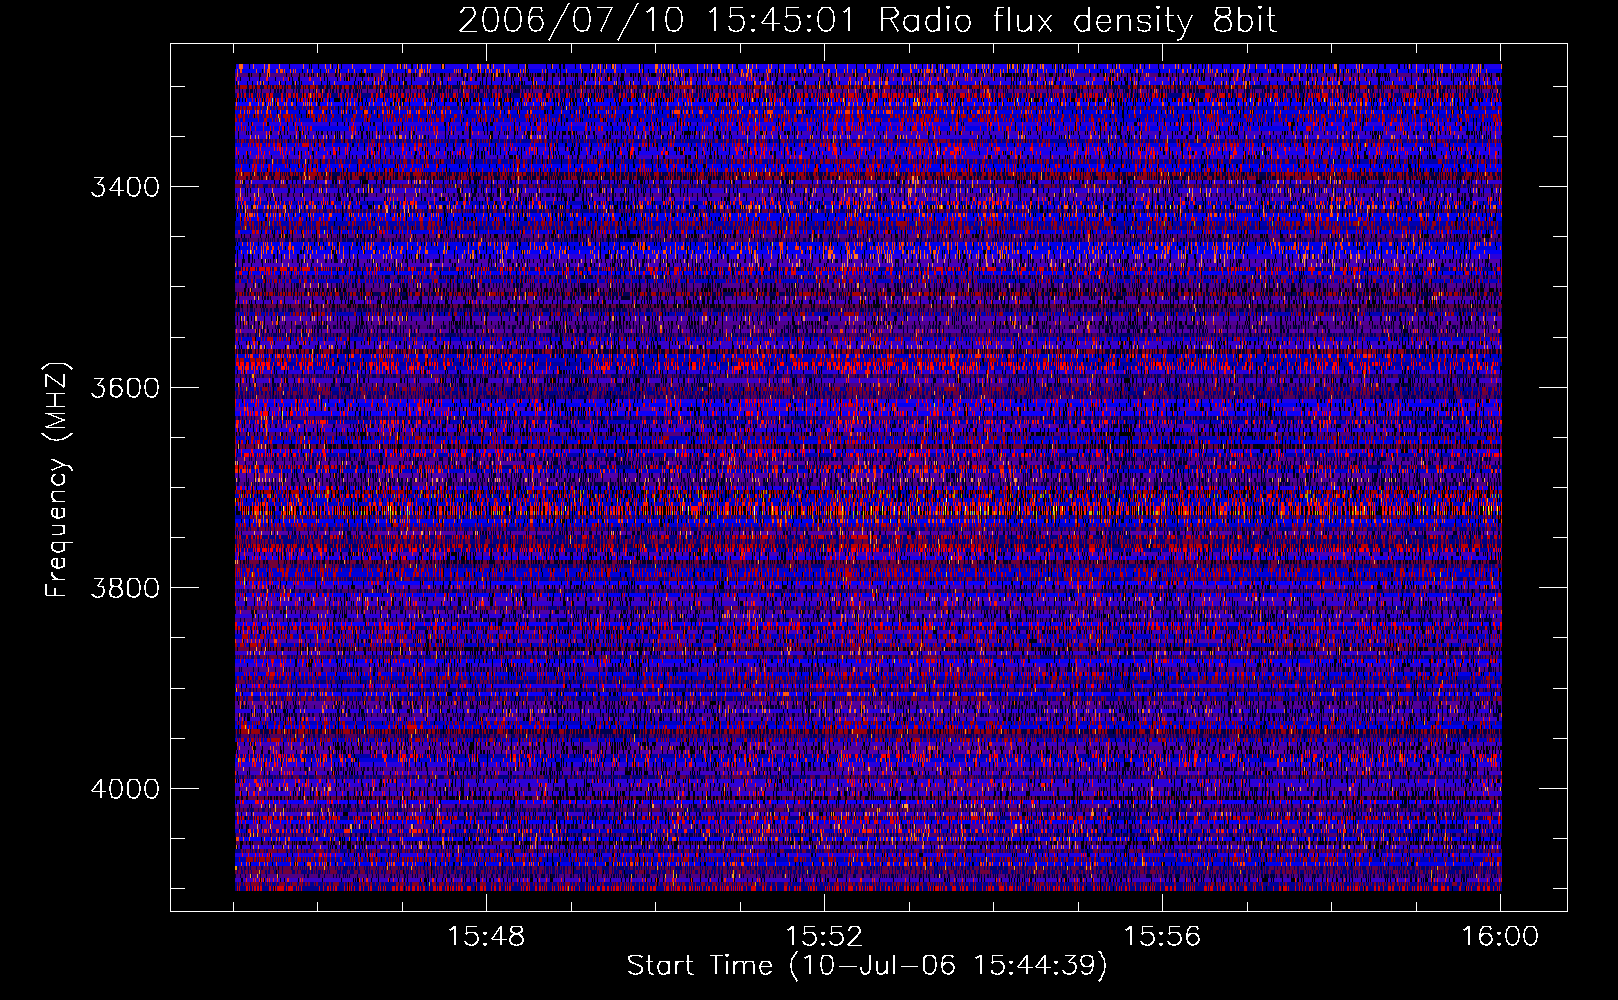The height and width of the screenshot is (1000, 1618).
Task: Click the bright red-yellow band near 3720 MHz
Action: (868, 510)
